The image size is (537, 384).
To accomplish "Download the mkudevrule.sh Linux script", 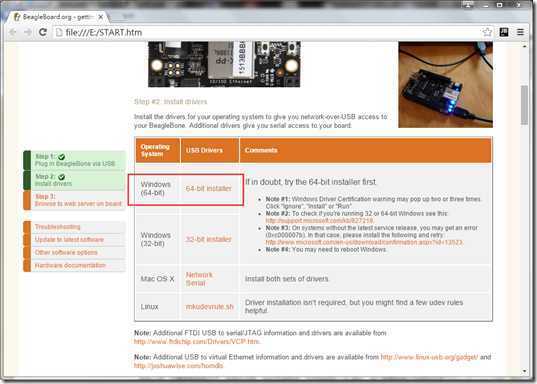I will click(210, 307).
